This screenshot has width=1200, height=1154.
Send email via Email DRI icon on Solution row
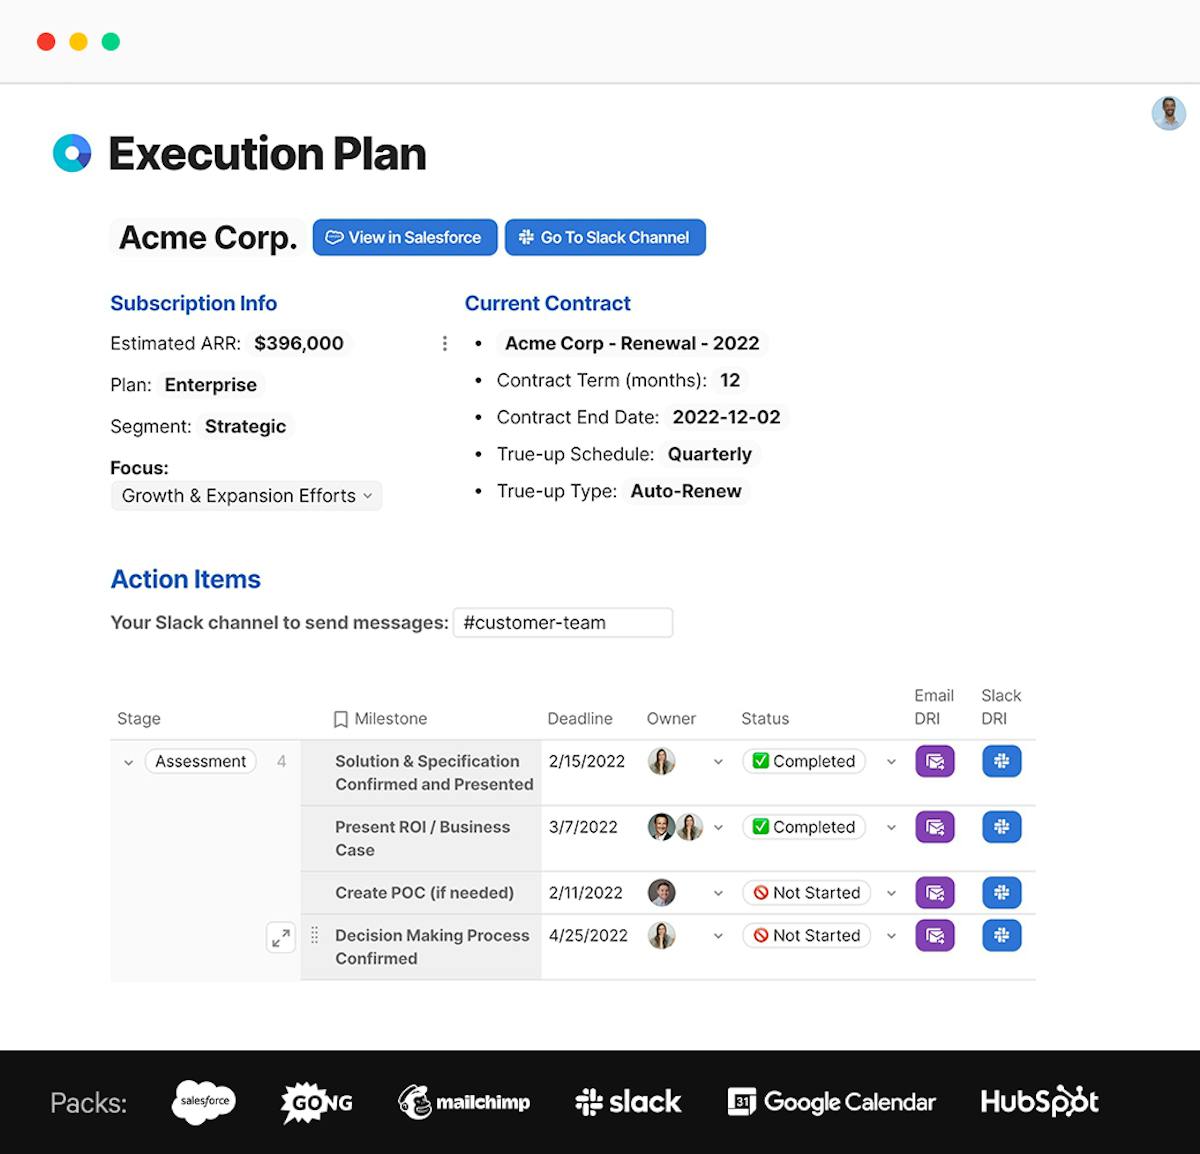(934, 761)
